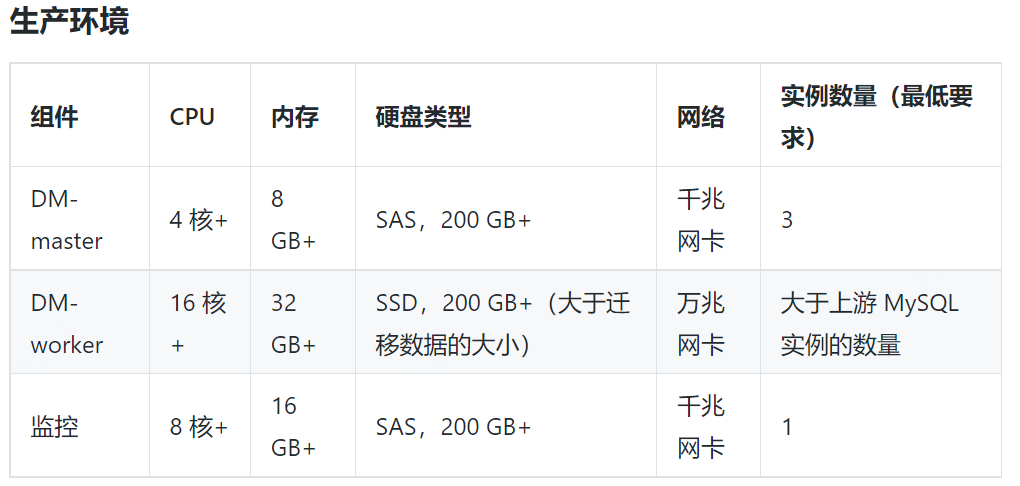Click the 4 核+ CPU cell
Viewport: 1020px width, 486px height.
tap(198, 220)
